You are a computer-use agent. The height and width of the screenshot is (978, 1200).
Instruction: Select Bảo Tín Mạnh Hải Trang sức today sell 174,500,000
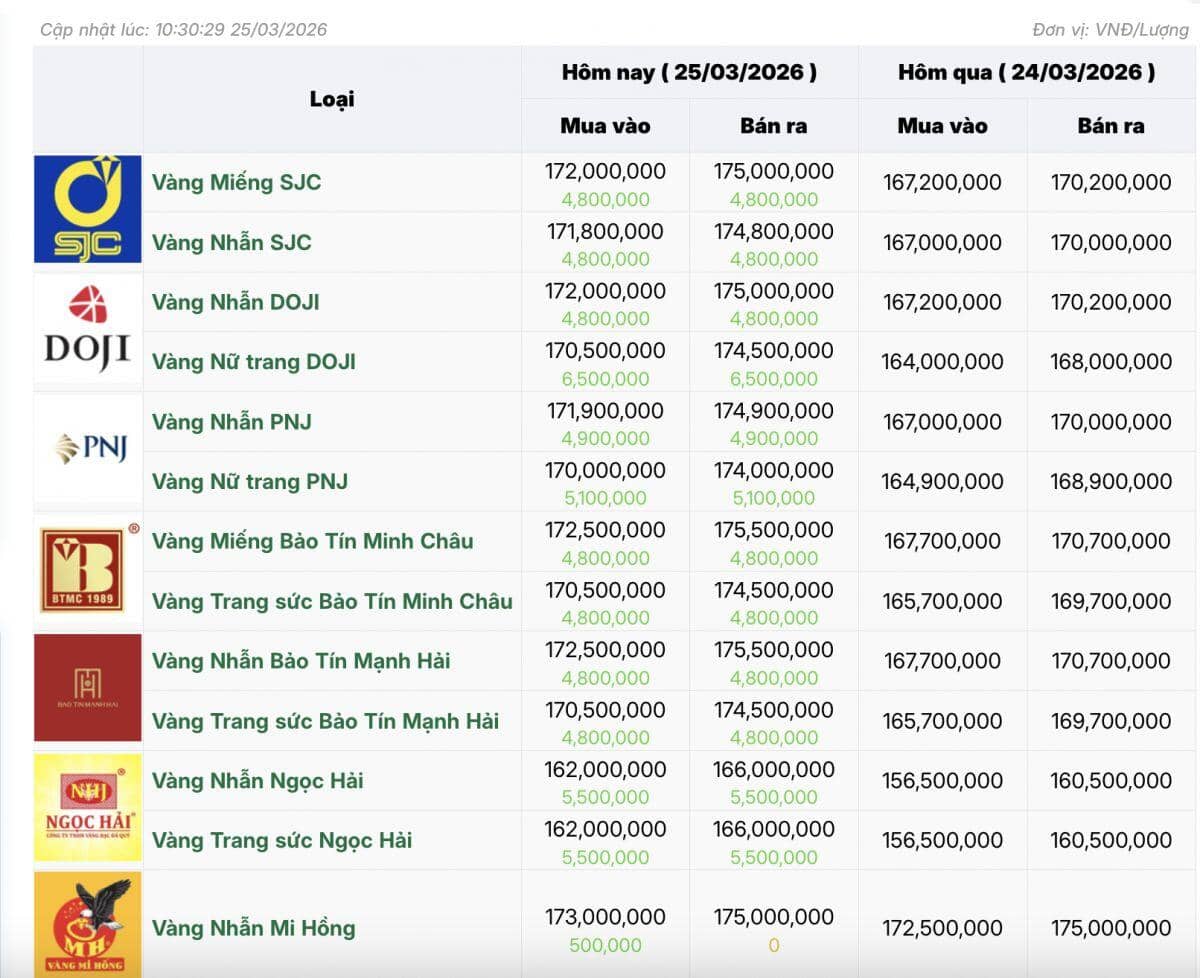tap(774, 710)
